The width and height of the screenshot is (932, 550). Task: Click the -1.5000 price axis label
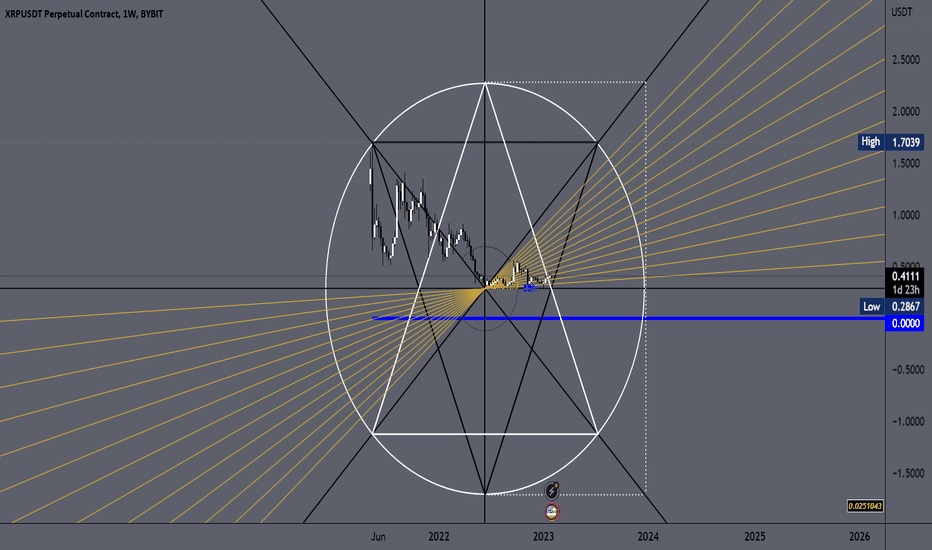[x=908, y=473]
